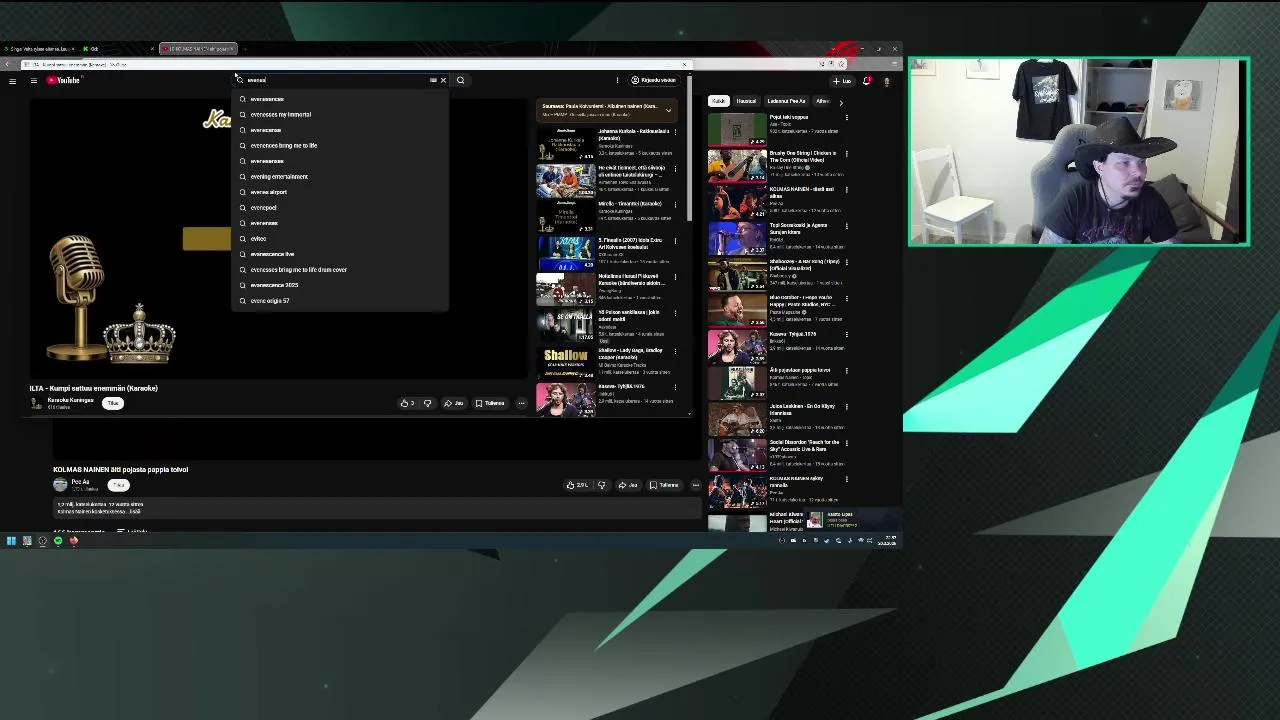The width and height of the screenshot is (1280, 720).
Task: Clear the search field with the X icon
Action: [443, 80]
